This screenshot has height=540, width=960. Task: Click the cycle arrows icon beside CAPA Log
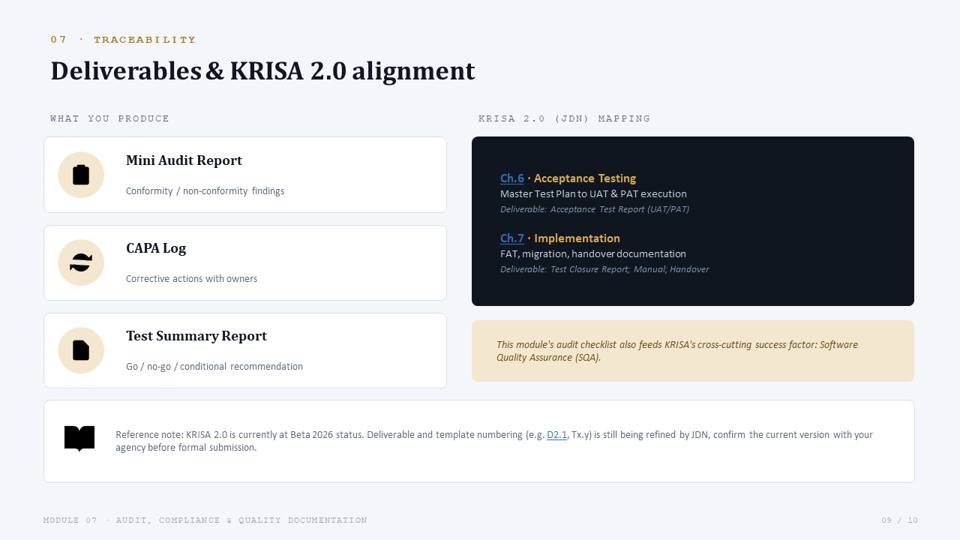tap(81, 263)
